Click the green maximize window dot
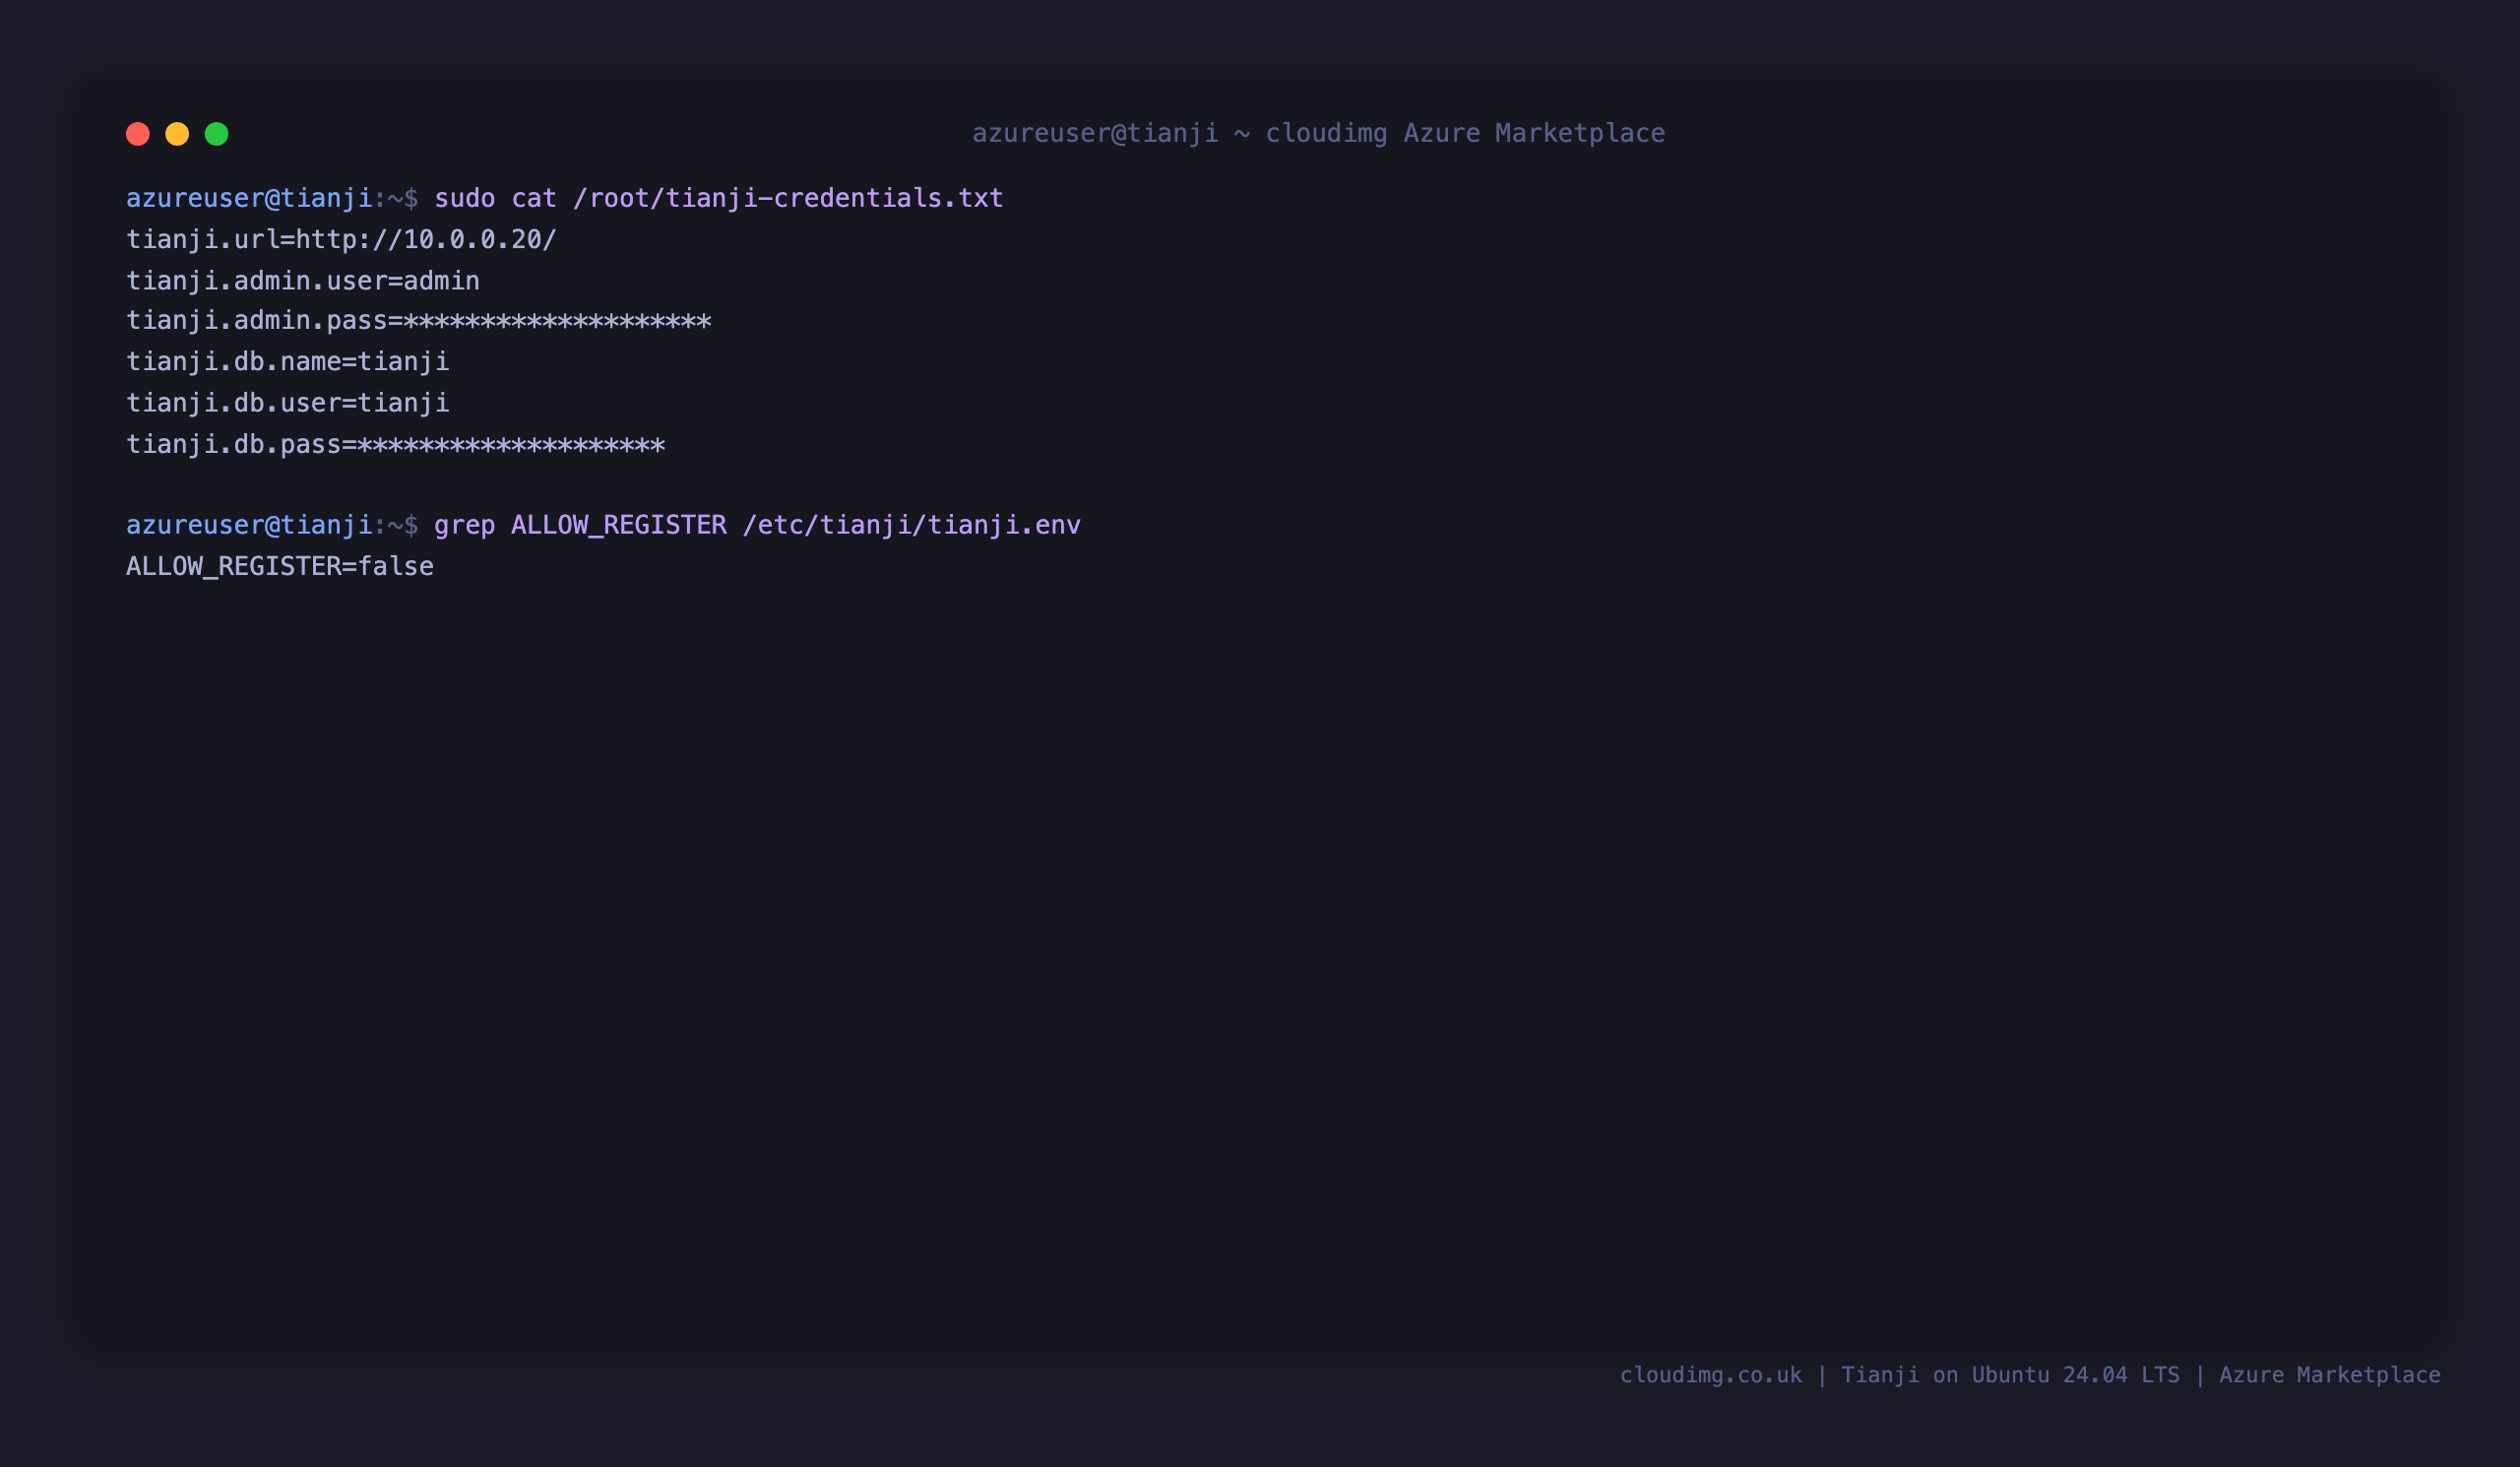Viewport: 2520px width, 1467px height. click(217, 134)
